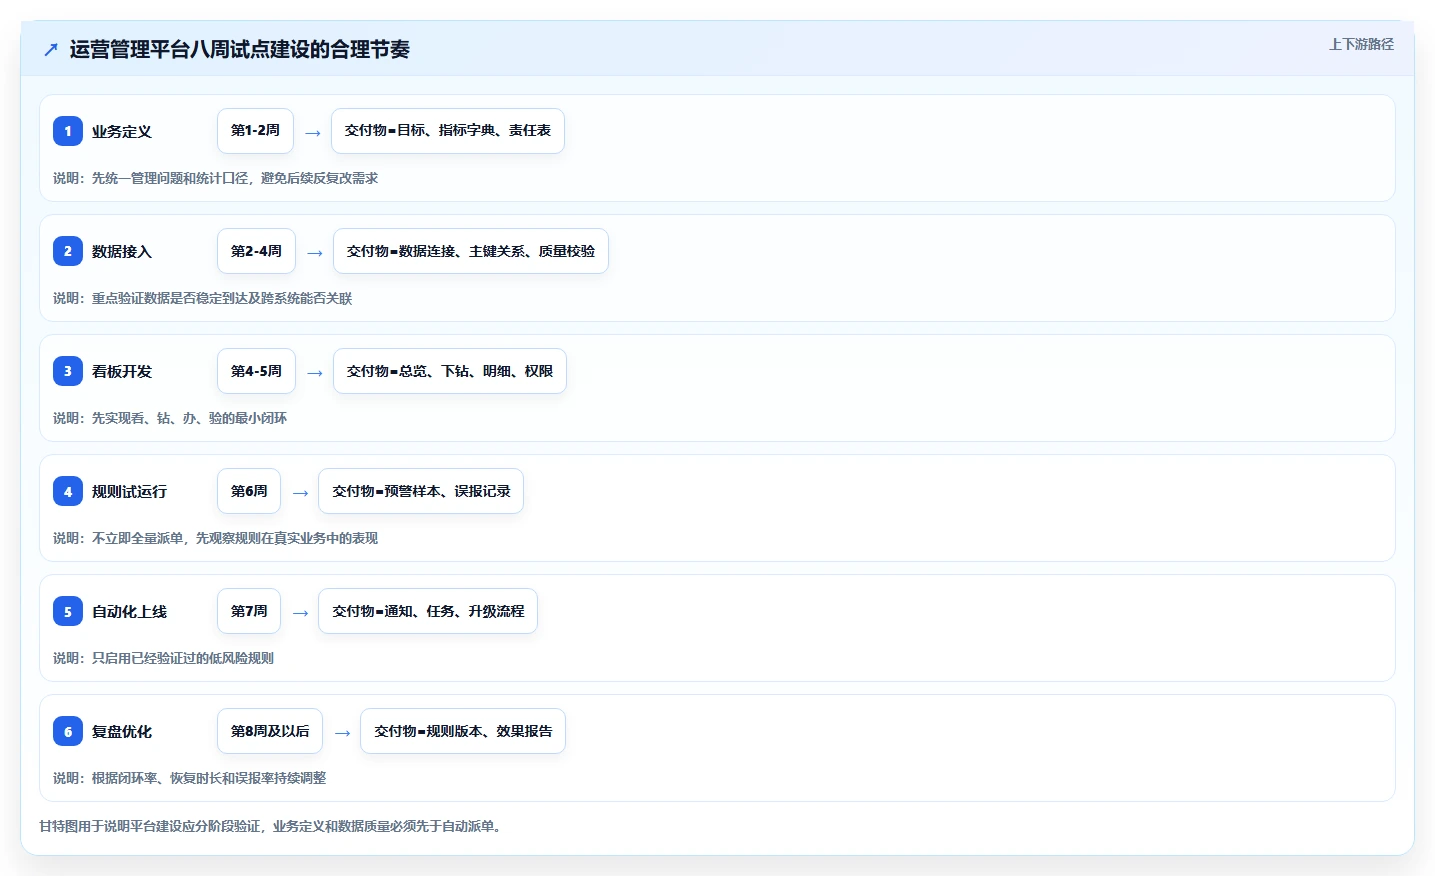Select the 看板开发 stage name
1435x876 pixels.
click(x=122, y=371)
